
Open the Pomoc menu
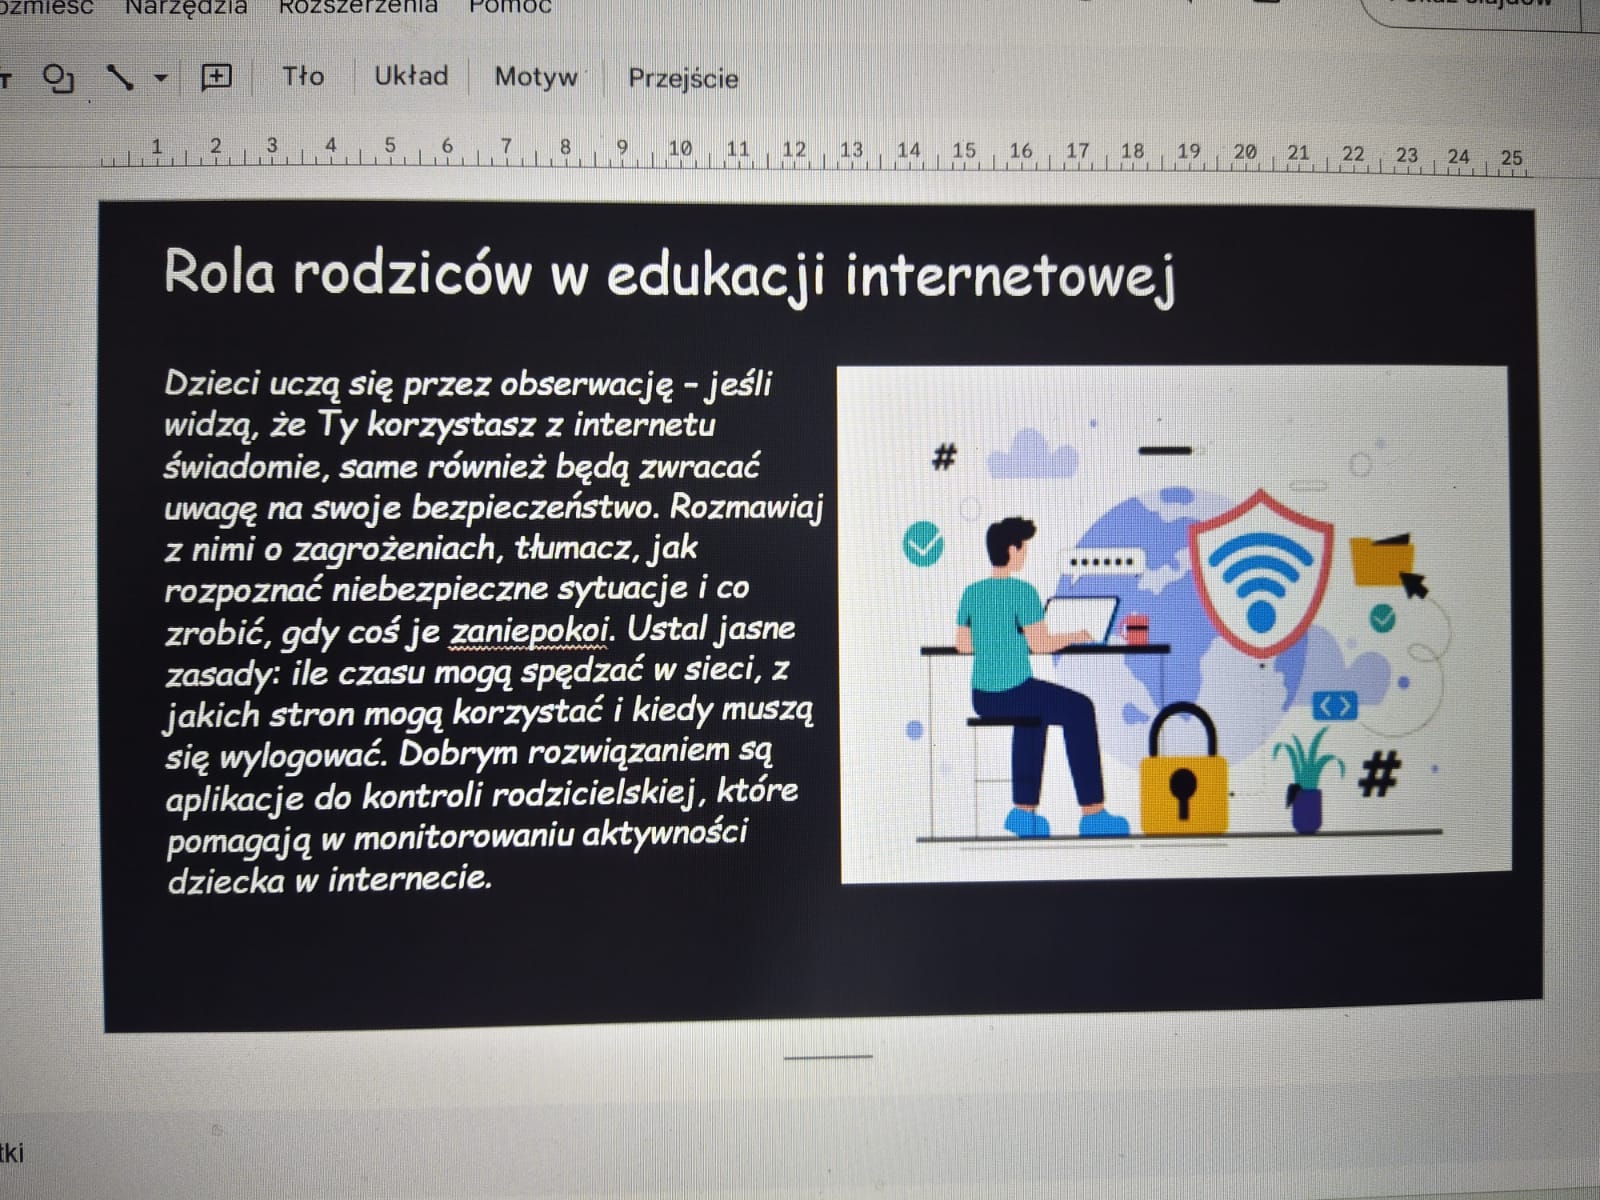point(510,7)
